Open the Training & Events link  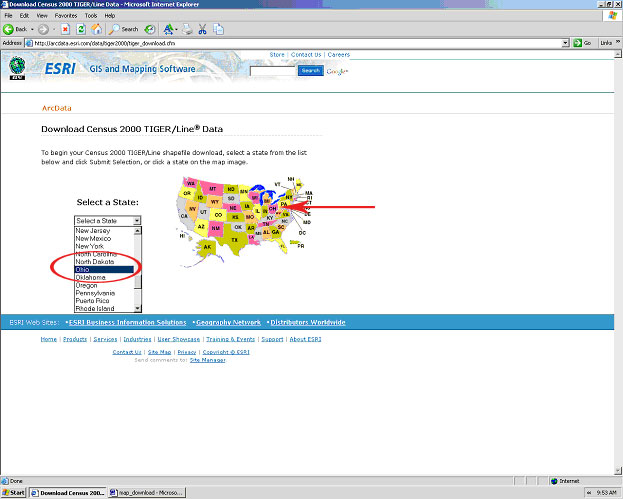pyautogui.click(x=230, y=339)
